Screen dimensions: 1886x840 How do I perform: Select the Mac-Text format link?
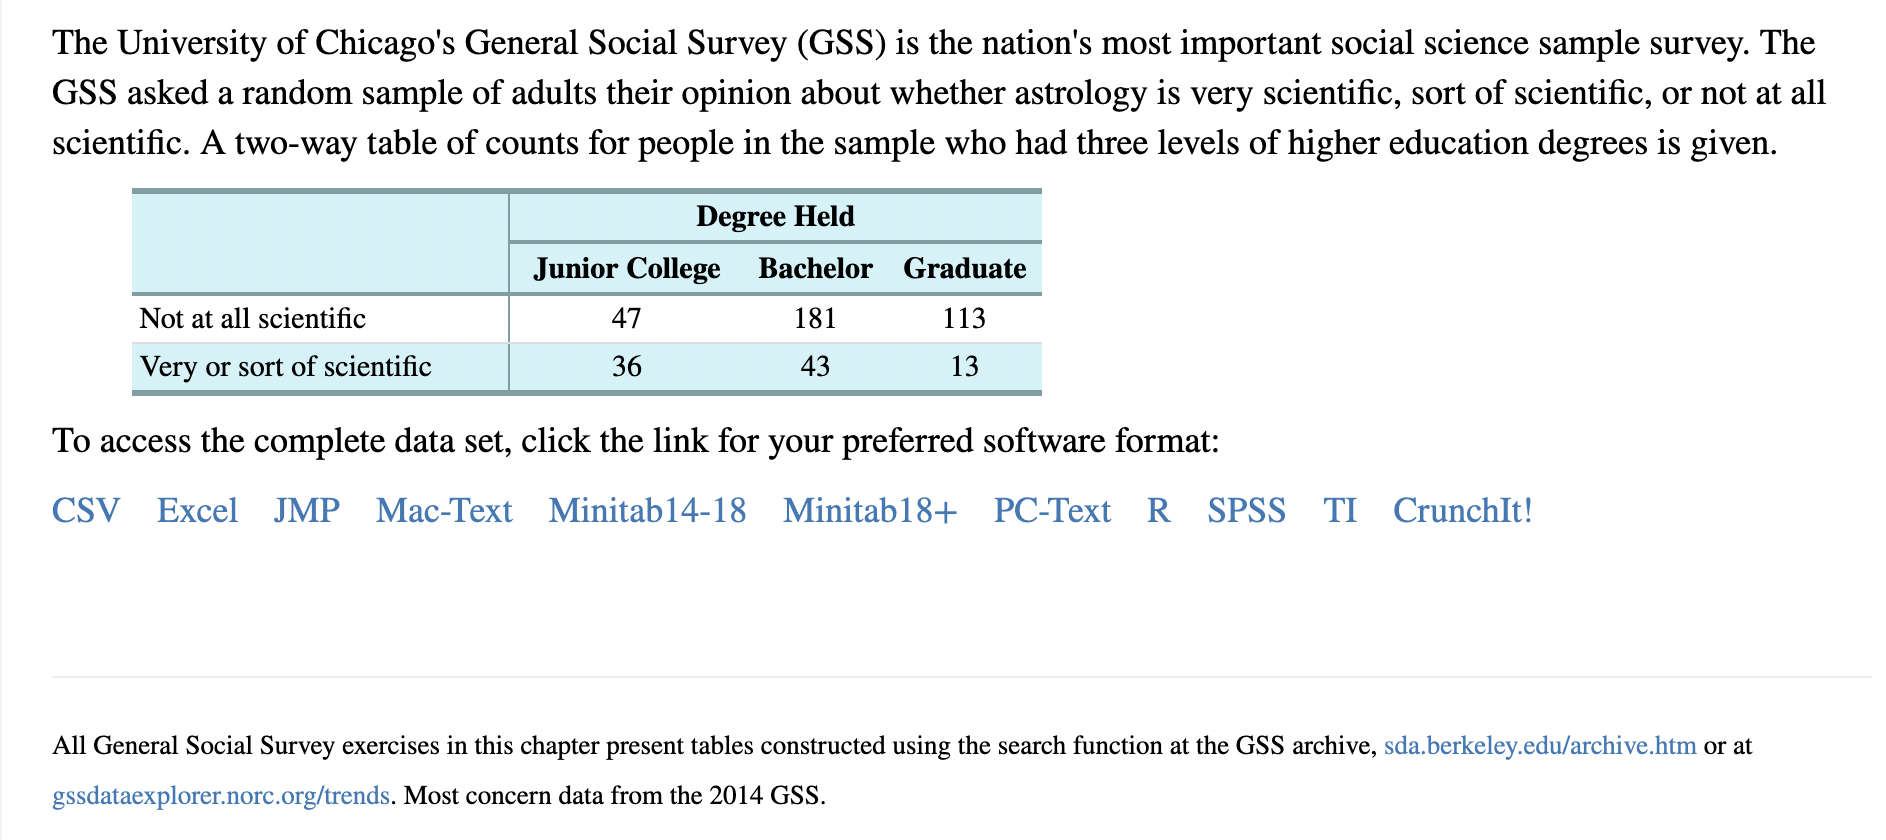pos(444,510)
